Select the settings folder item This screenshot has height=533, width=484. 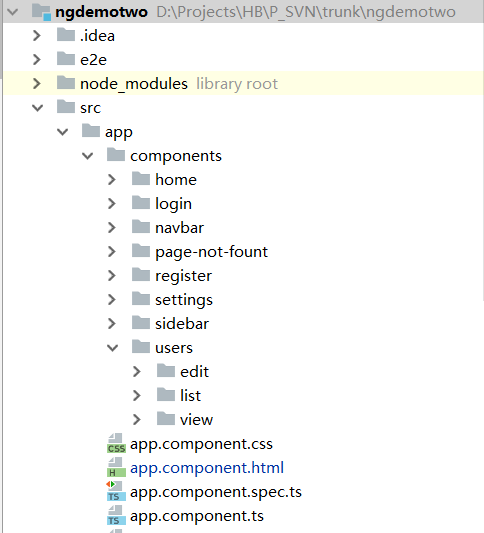(x=184, y=300)
